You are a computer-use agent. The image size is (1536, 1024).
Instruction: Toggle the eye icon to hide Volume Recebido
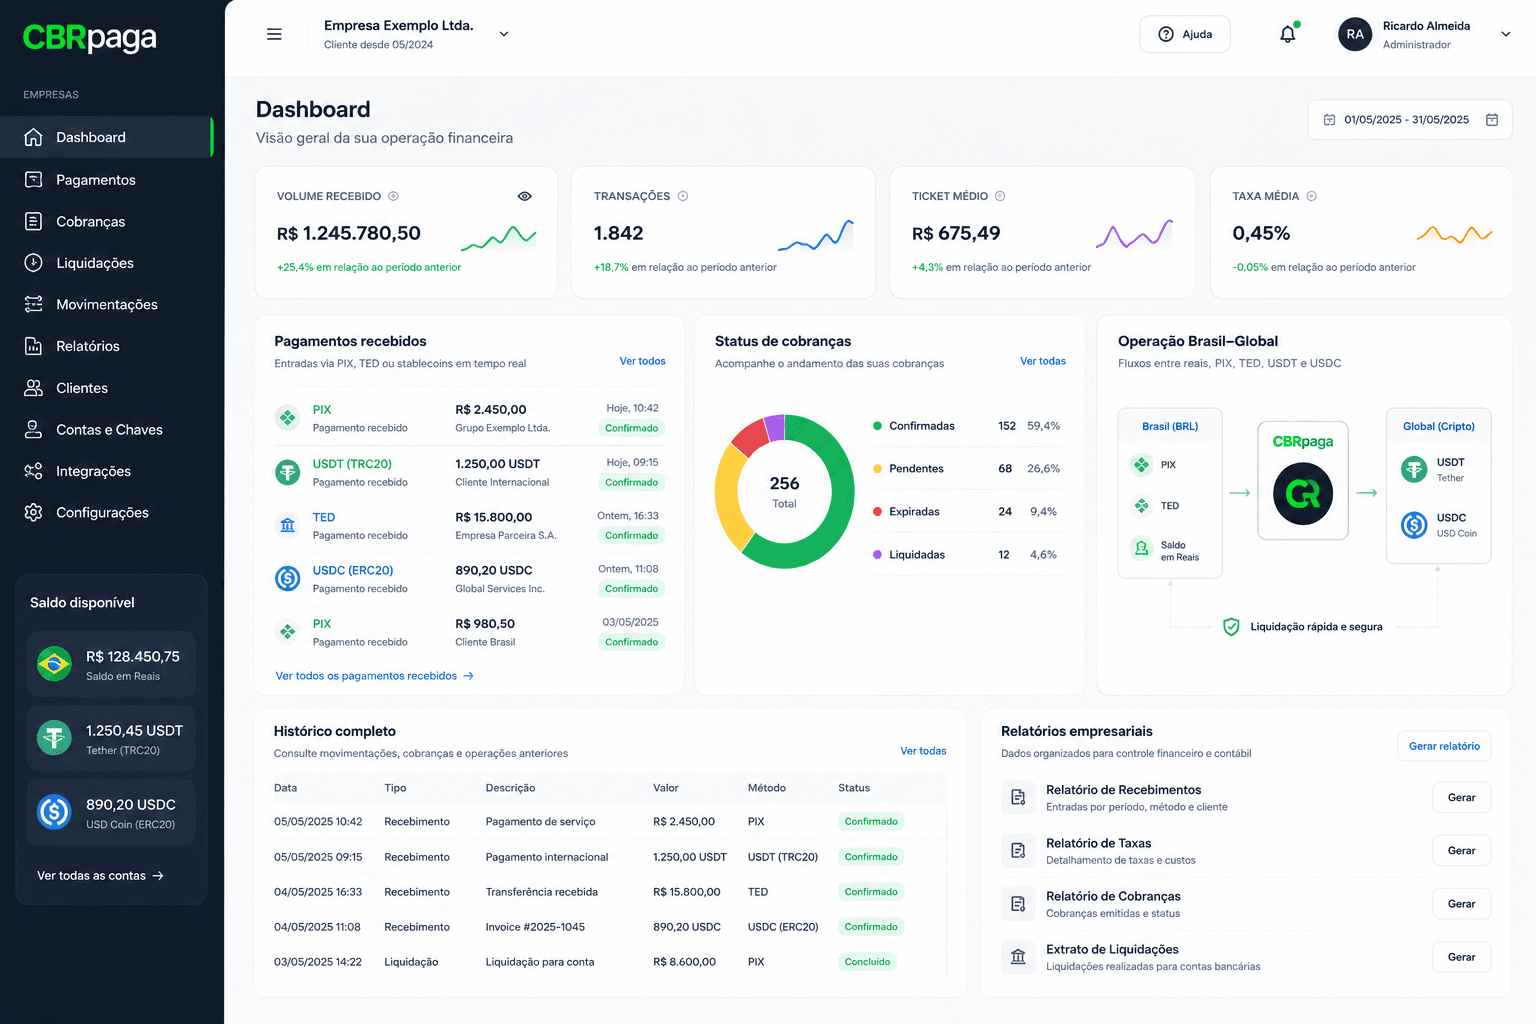(x=525, y=196)
